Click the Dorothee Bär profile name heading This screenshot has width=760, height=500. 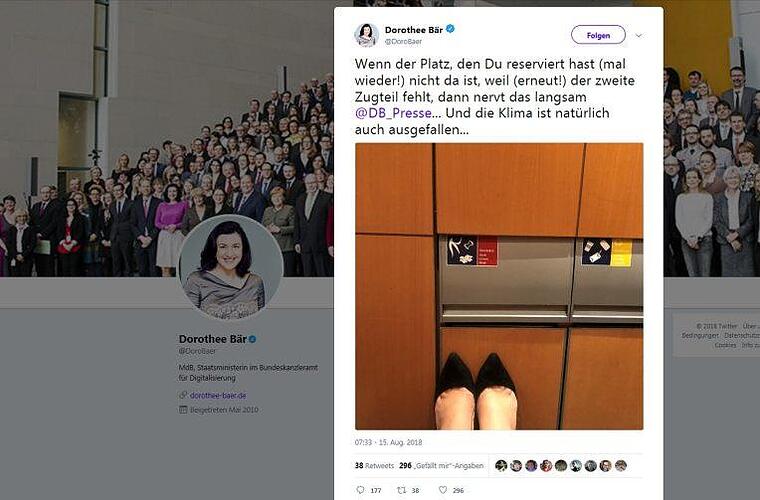tap(213, 339)
